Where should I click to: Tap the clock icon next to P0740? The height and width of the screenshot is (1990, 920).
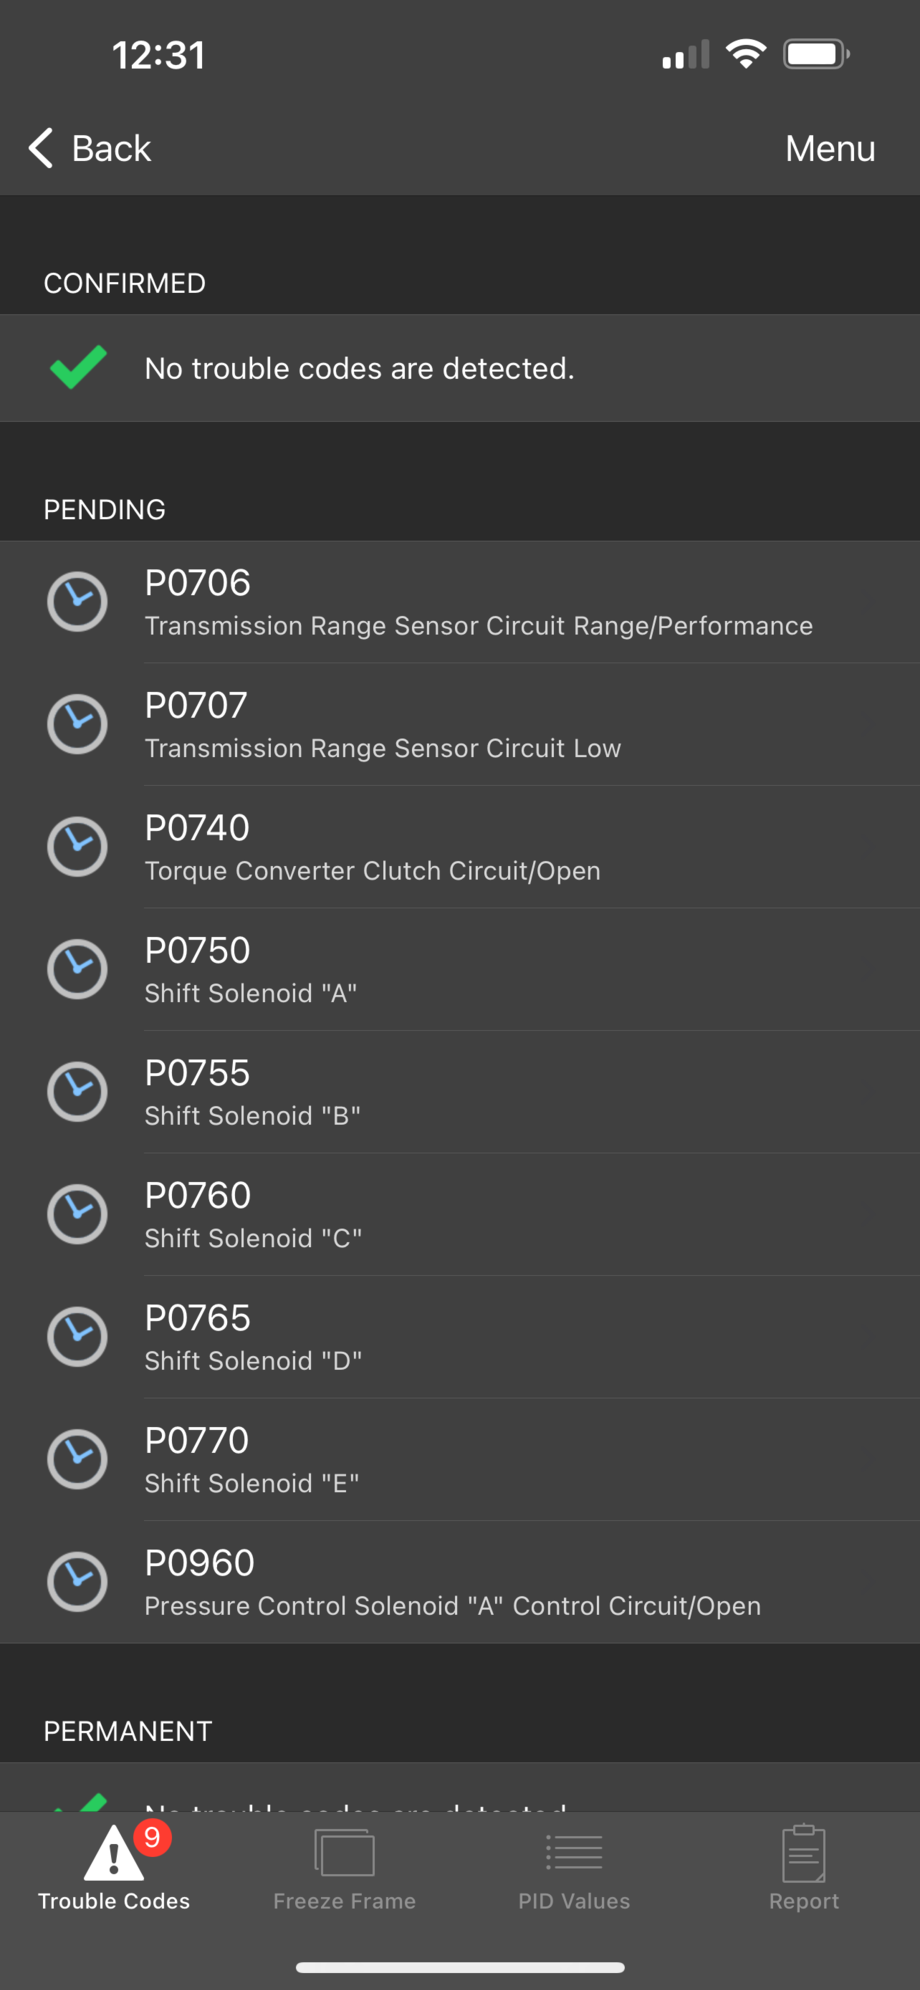77,847
